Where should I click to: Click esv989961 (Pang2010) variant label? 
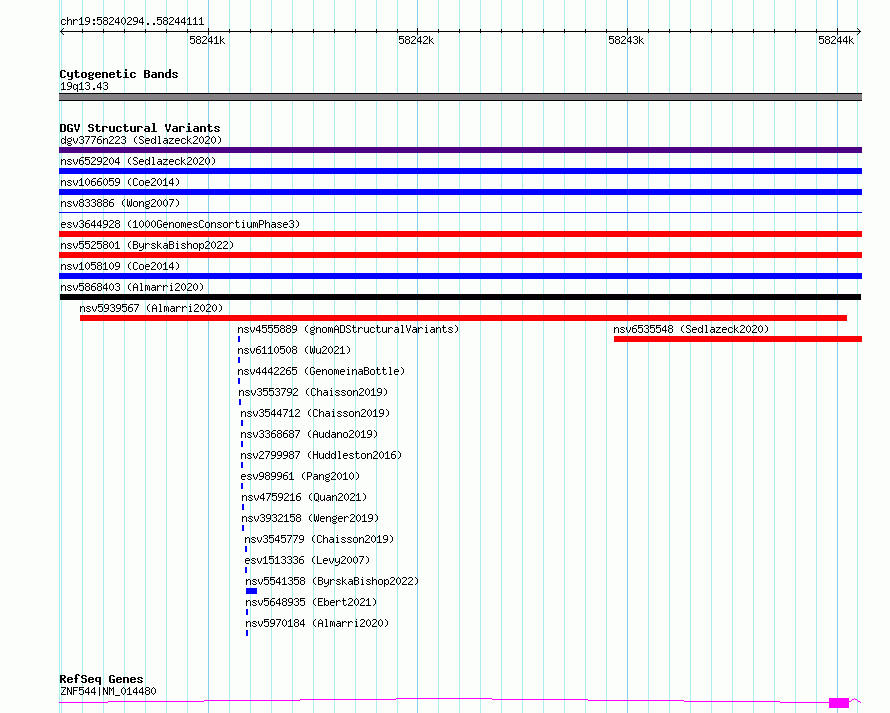[x=300, y=476]
